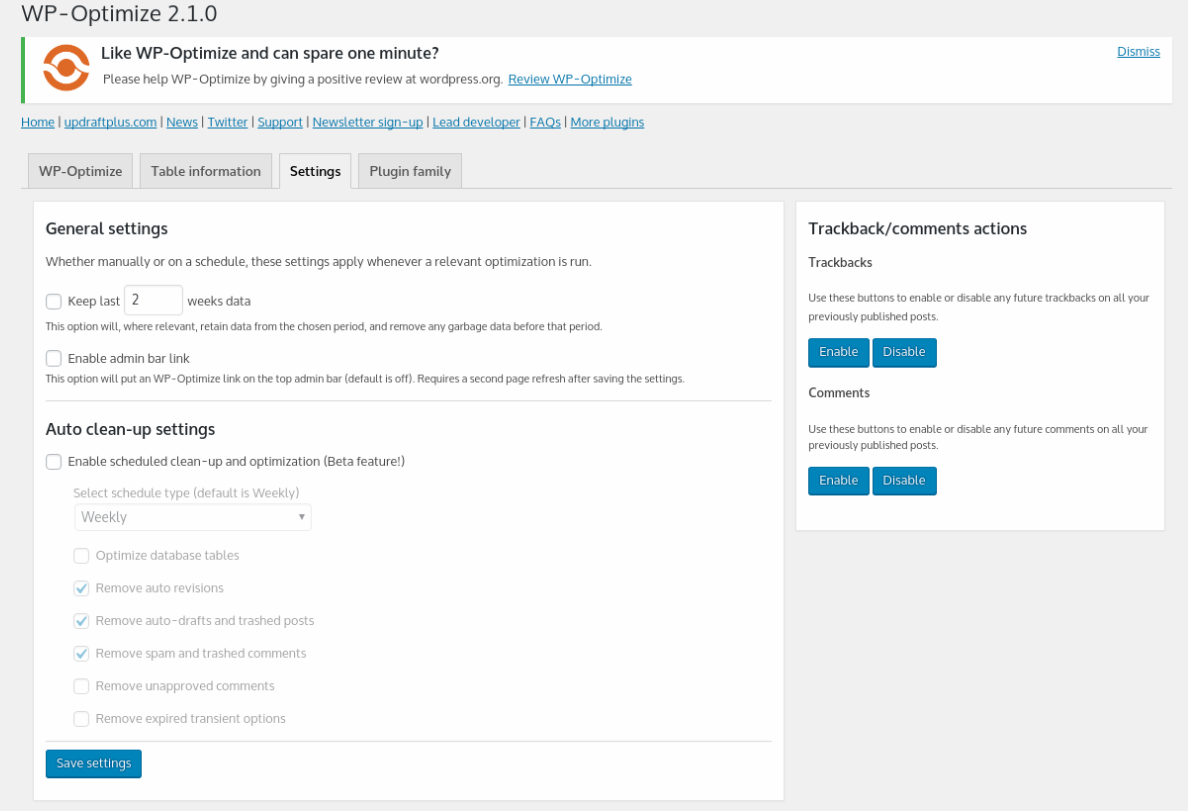Click Disable under Comments

[x=904, y=481]
